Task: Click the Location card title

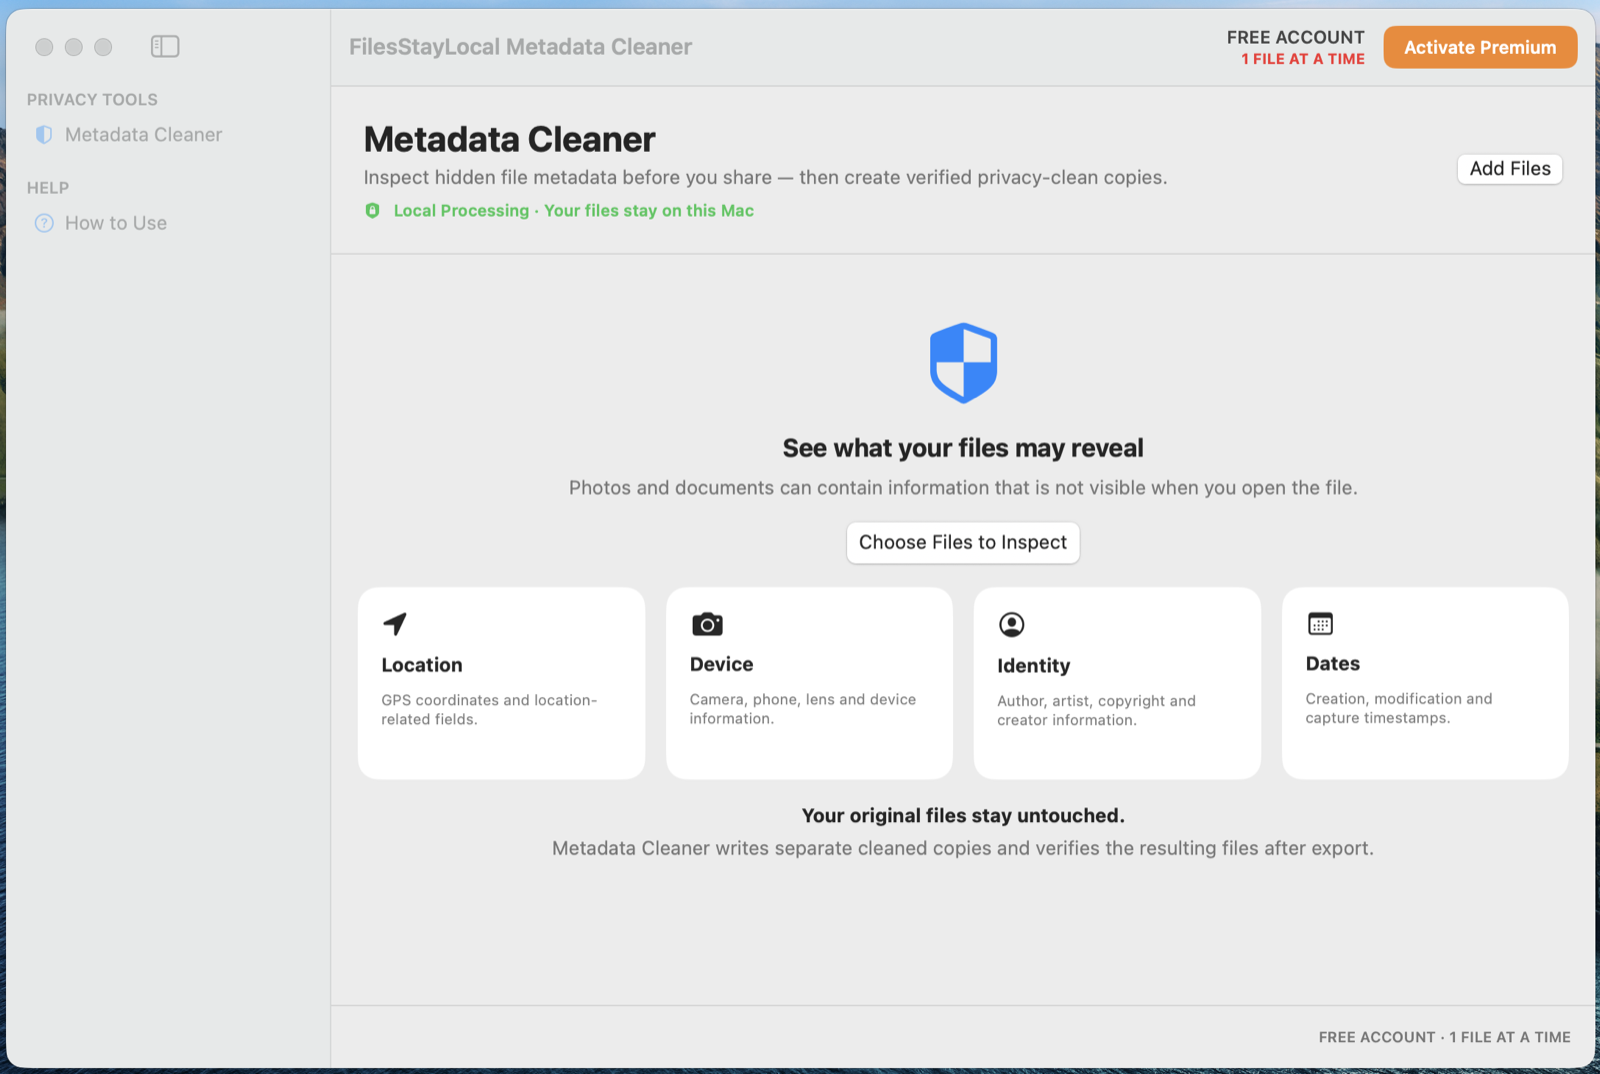Action: click(x=422, y=665)
